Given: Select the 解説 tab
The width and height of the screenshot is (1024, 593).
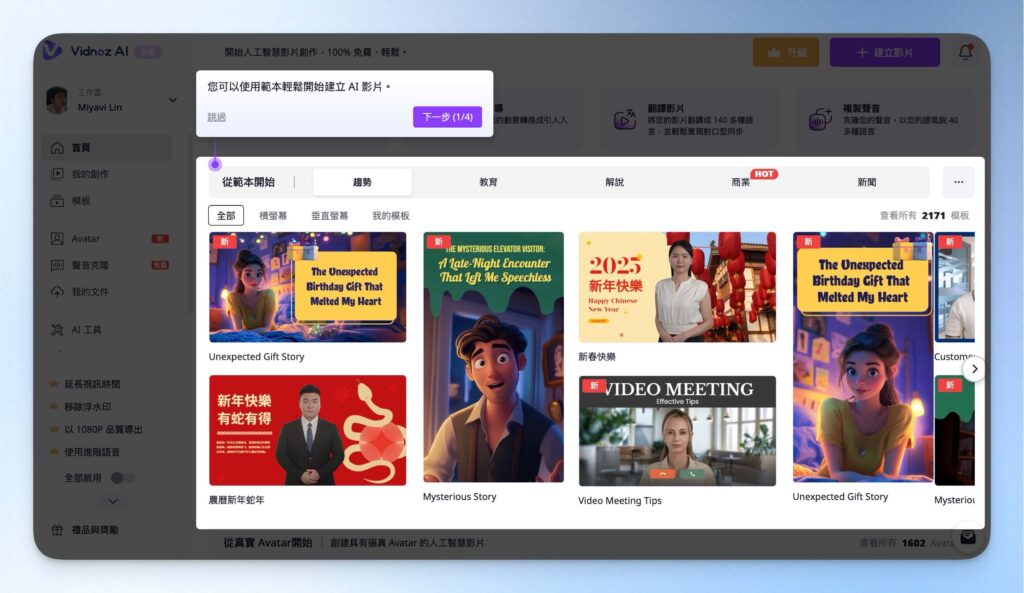Looking at the screenshot, I should tap(614, 182).
